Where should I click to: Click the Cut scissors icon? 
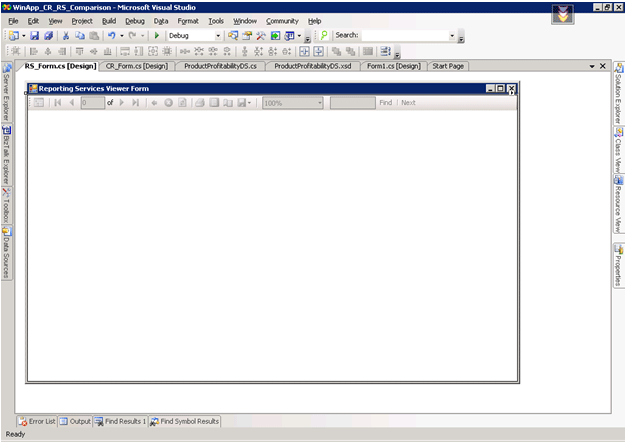point(66,36)
